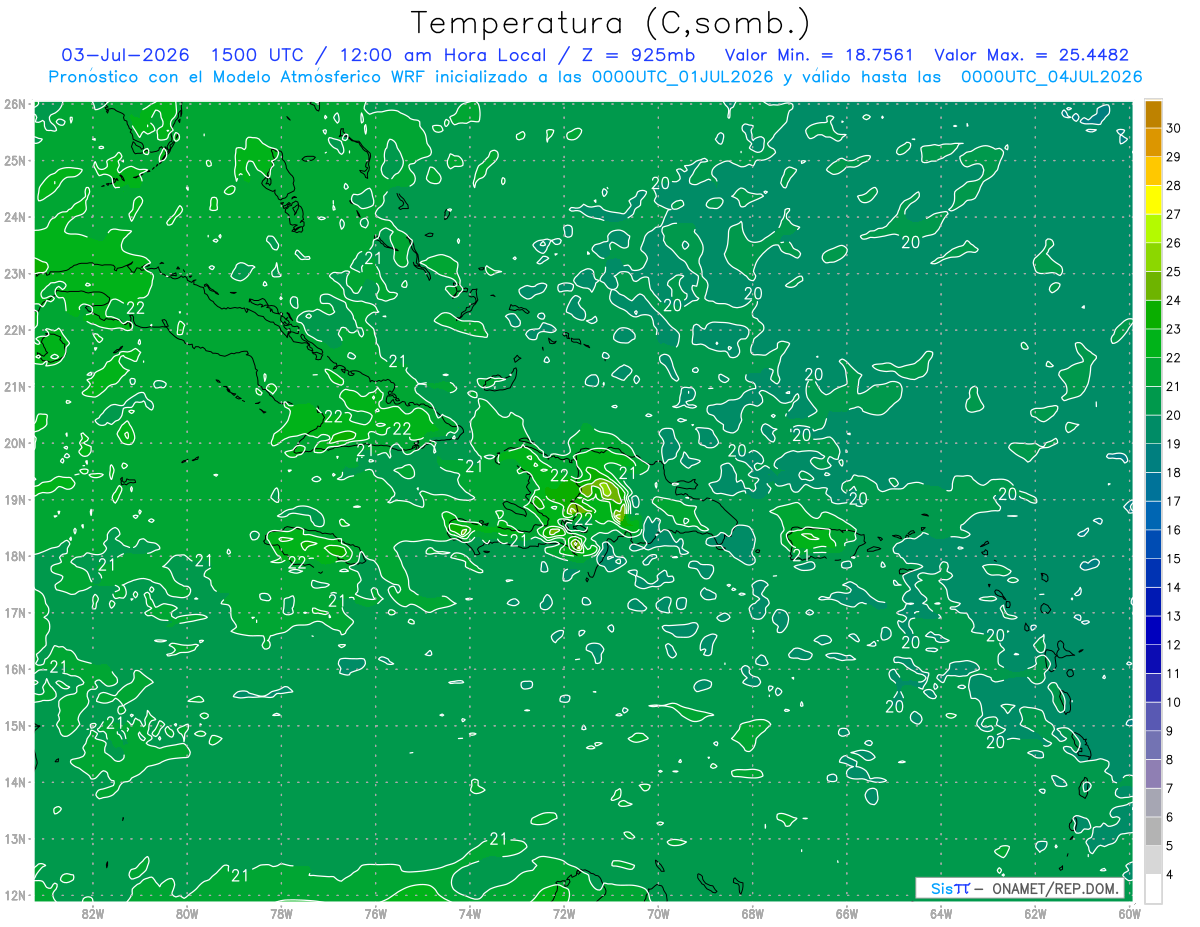
Task: Click the color scale label '30'
Action: pos(1174,128)
